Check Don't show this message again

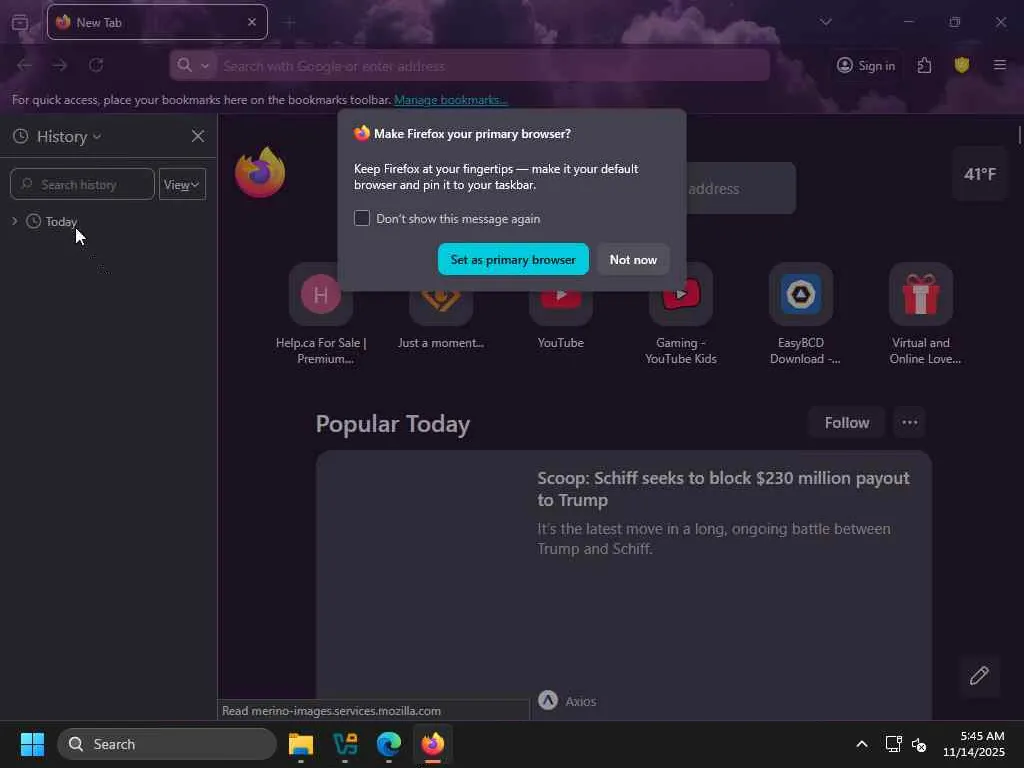(x=362, y=218)
